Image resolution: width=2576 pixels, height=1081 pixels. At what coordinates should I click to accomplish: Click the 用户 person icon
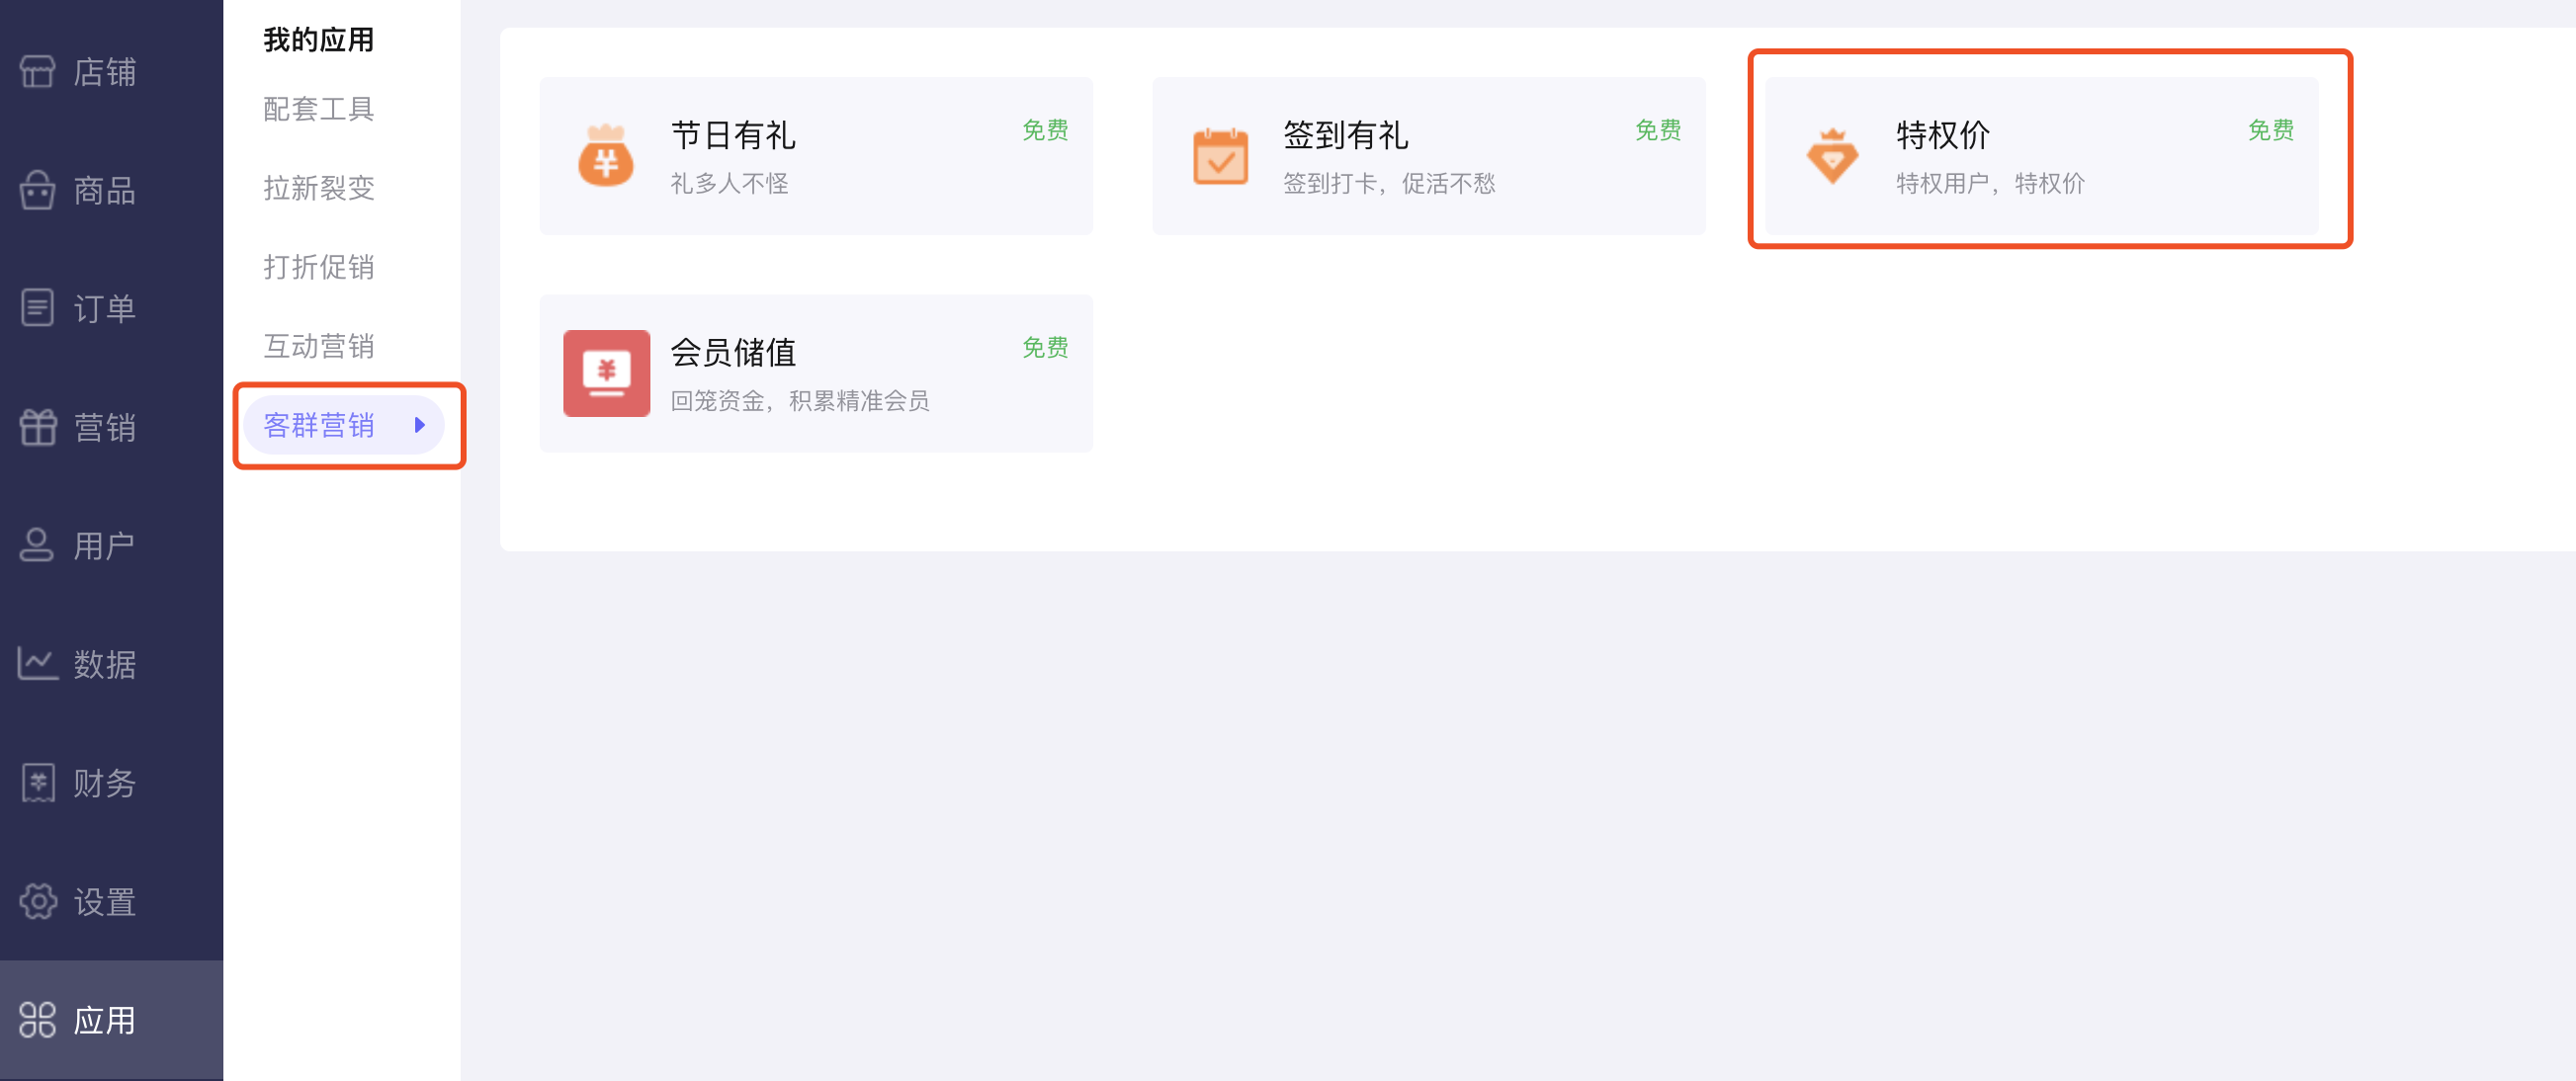(x=37, y=545)
